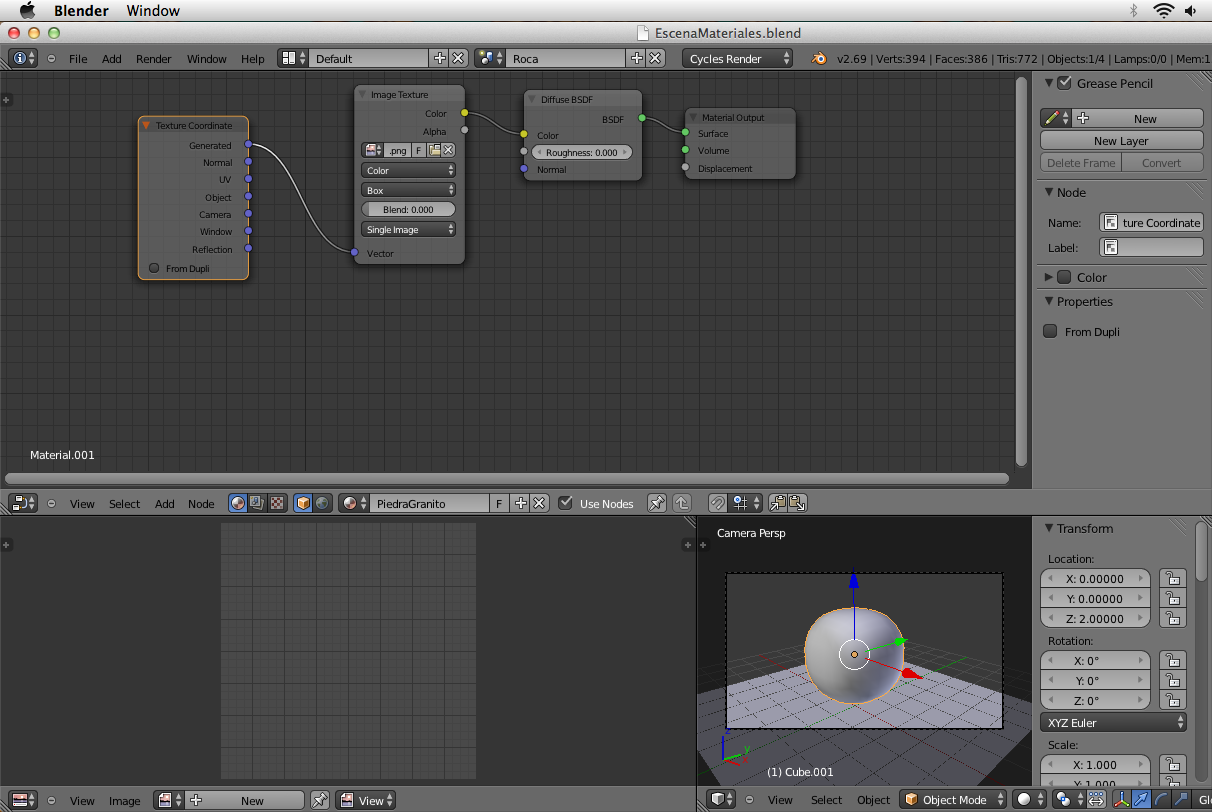The height and width of the screenshot is (812, 1212).
Task: Click New Layer button
Action: click(1121, 141)
